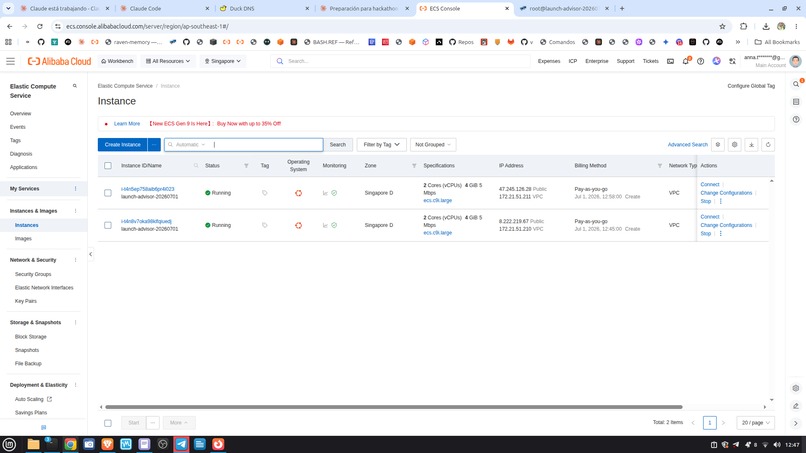The height and width of the screenshot is (453, 806).
Task: Expand the Start button extra options
Action: (153, 423)
